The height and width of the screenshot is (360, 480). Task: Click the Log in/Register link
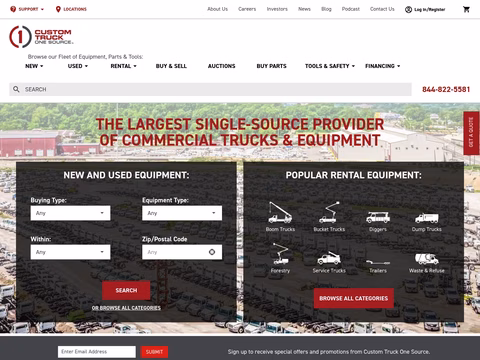pyautogui.click(x=430, y=10)
